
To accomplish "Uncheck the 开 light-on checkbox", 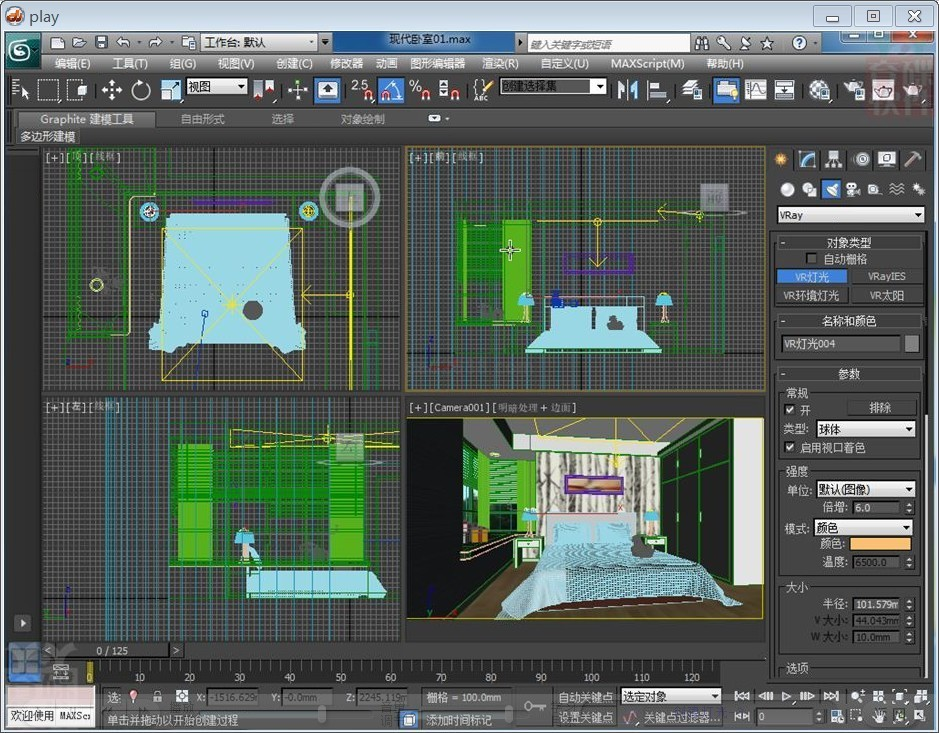I will [791, 410].
